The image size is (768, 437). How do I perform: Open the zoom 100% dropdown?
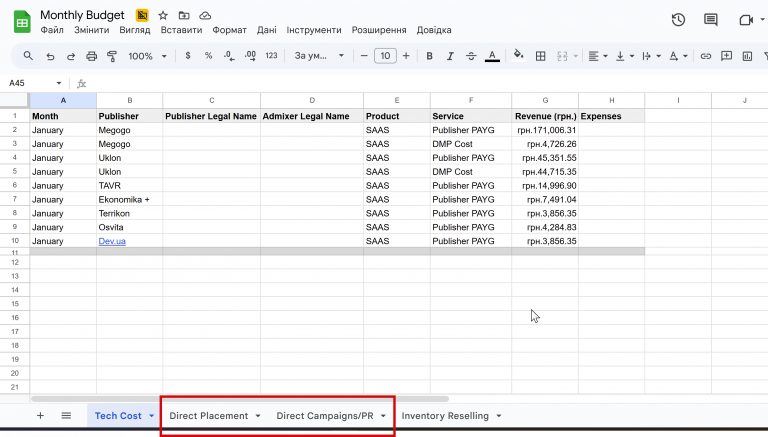147,56
